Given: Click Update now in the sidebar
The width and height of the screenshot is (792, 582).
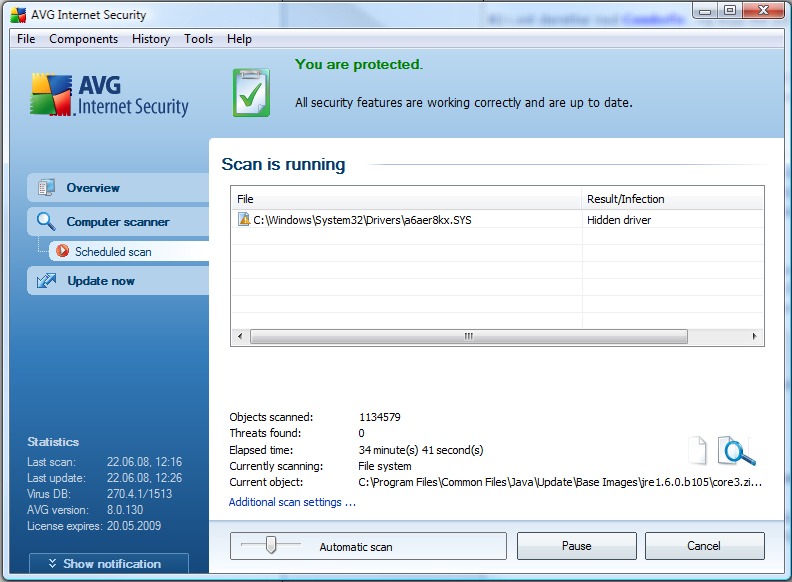Looking at the screenshot, I should [x=118, y=280].
